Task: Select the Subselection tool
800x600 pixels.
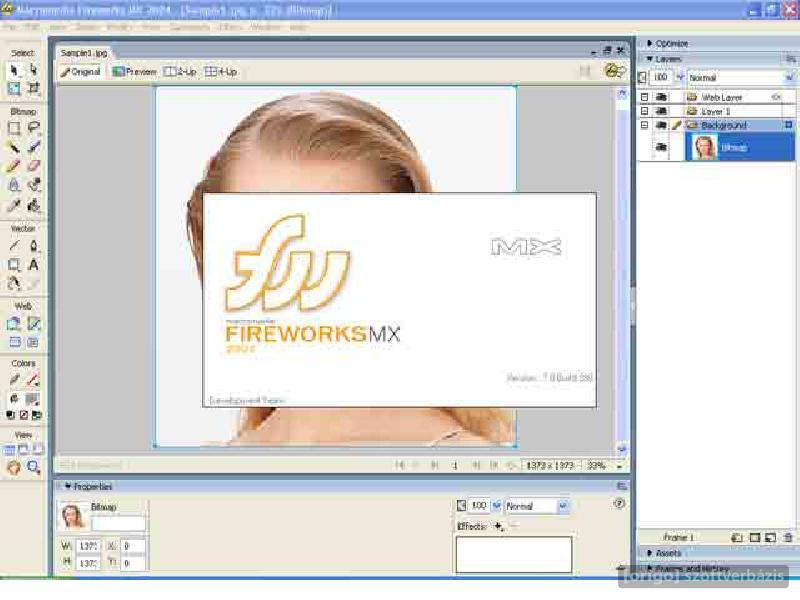Action: click(x=33, y=70)
